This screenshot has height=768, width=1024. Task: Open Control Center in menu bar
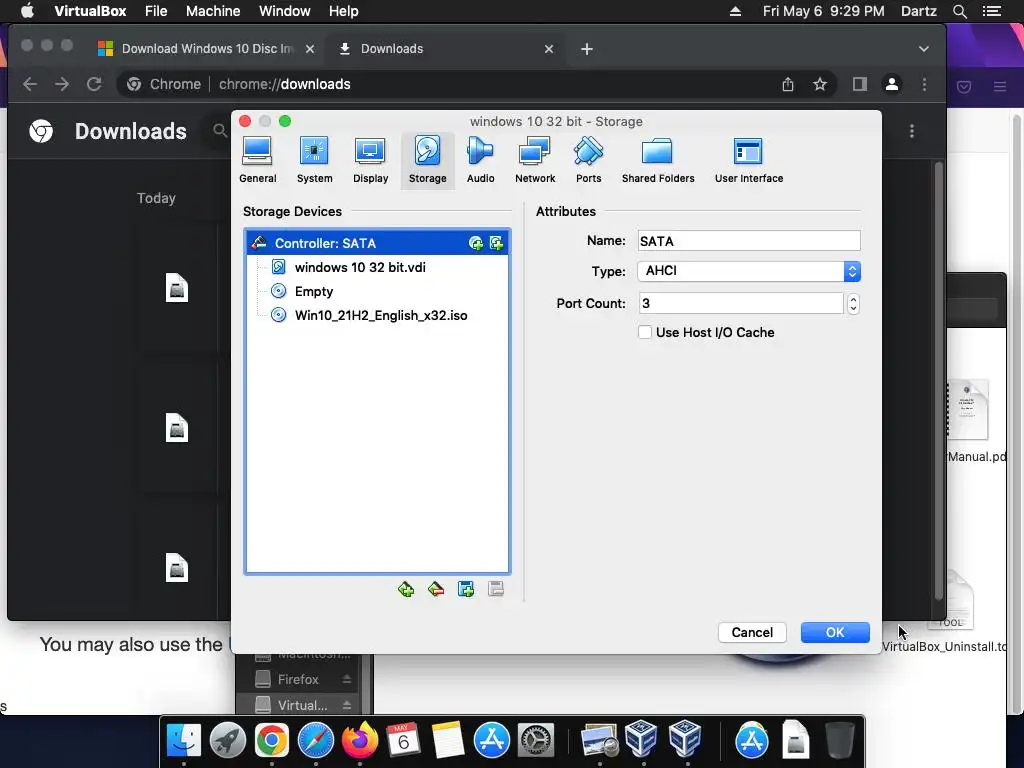(991, 11)
